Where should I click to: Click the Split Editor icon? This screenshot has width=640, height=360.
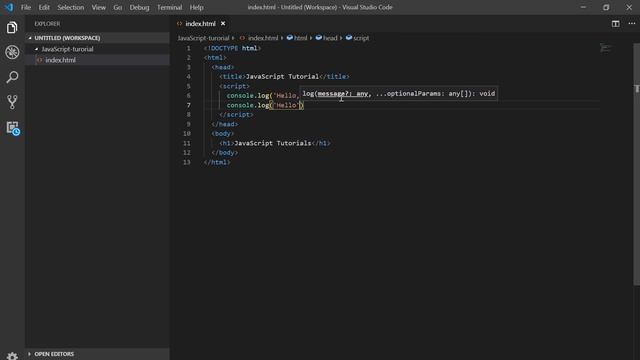[616, 24]
